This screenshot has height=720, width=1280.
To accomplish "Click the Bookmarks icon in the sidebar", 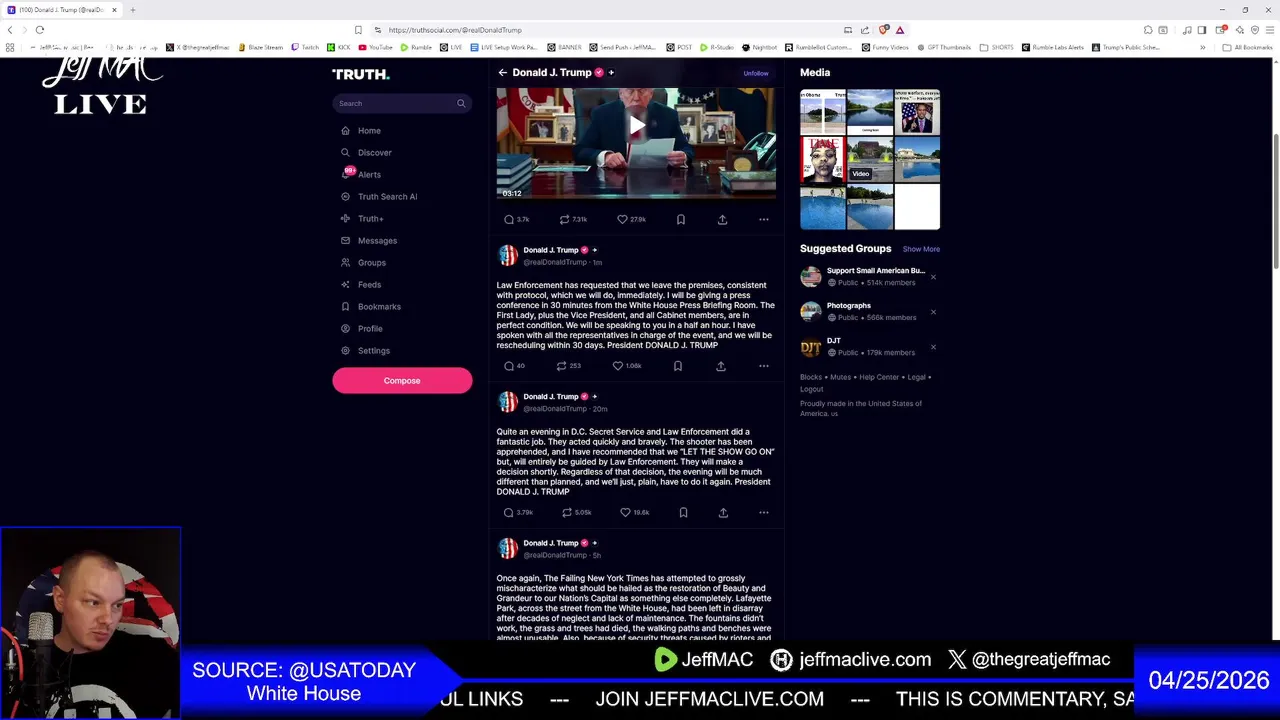I will point(345,307).
